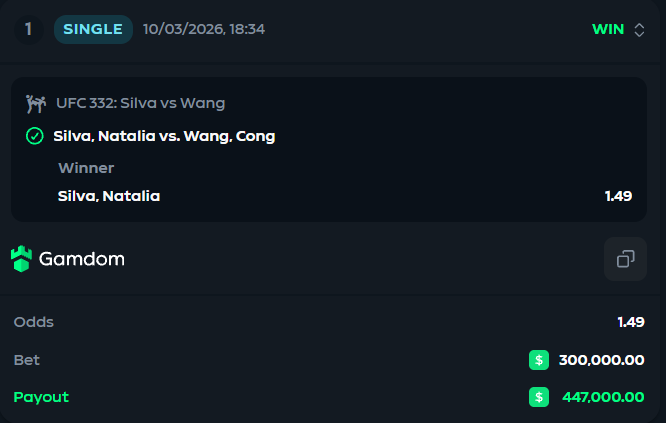
Task: Click the green checkmark won icon
Action: pos(35,136)
